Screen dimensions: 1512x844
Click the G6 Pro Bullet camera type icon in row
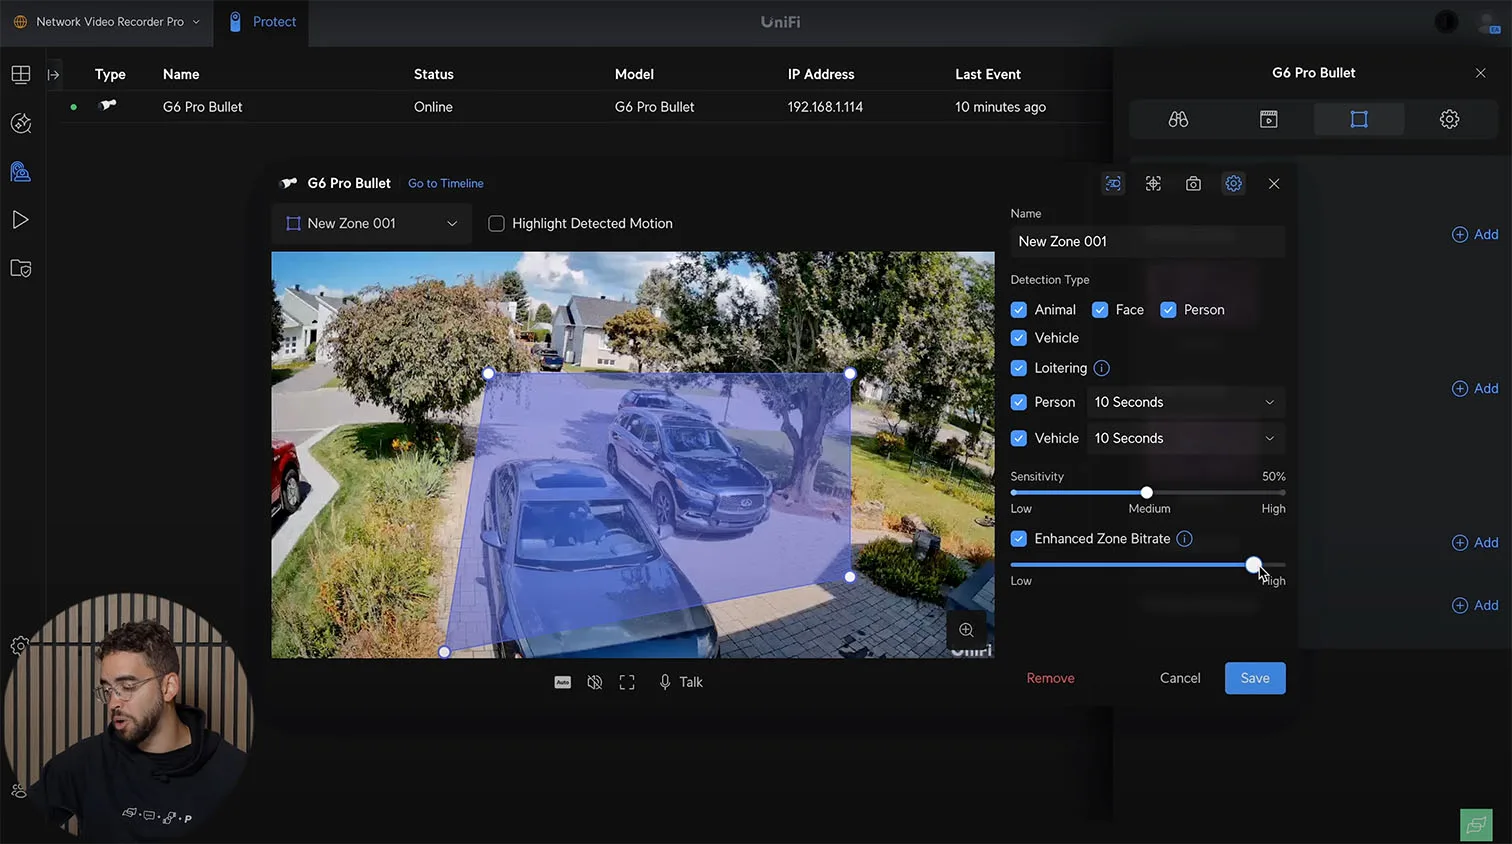[x=108, y=105]
